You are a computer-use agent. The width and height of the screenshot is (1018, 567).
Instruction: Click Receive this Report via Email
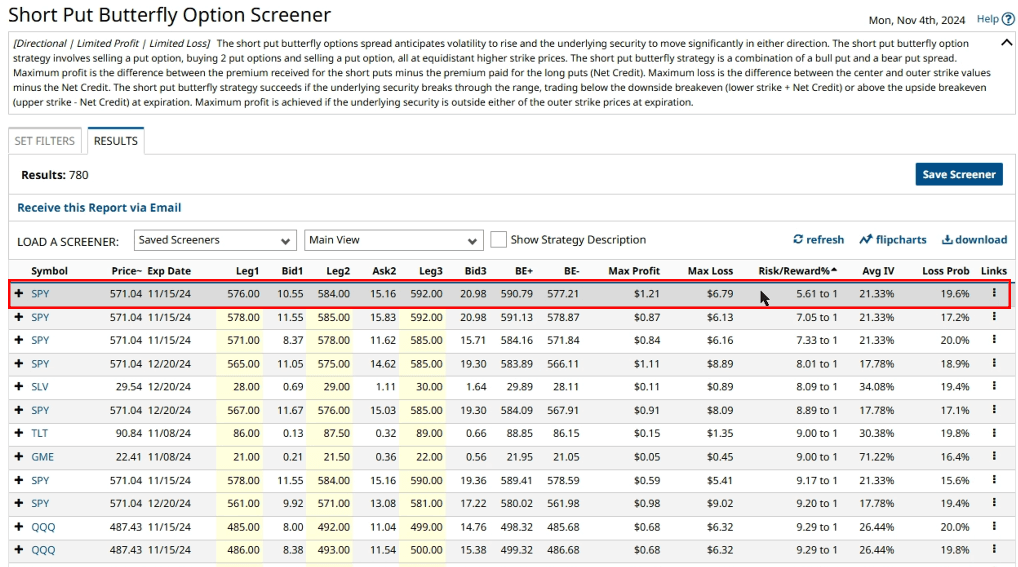click(99, 208)
